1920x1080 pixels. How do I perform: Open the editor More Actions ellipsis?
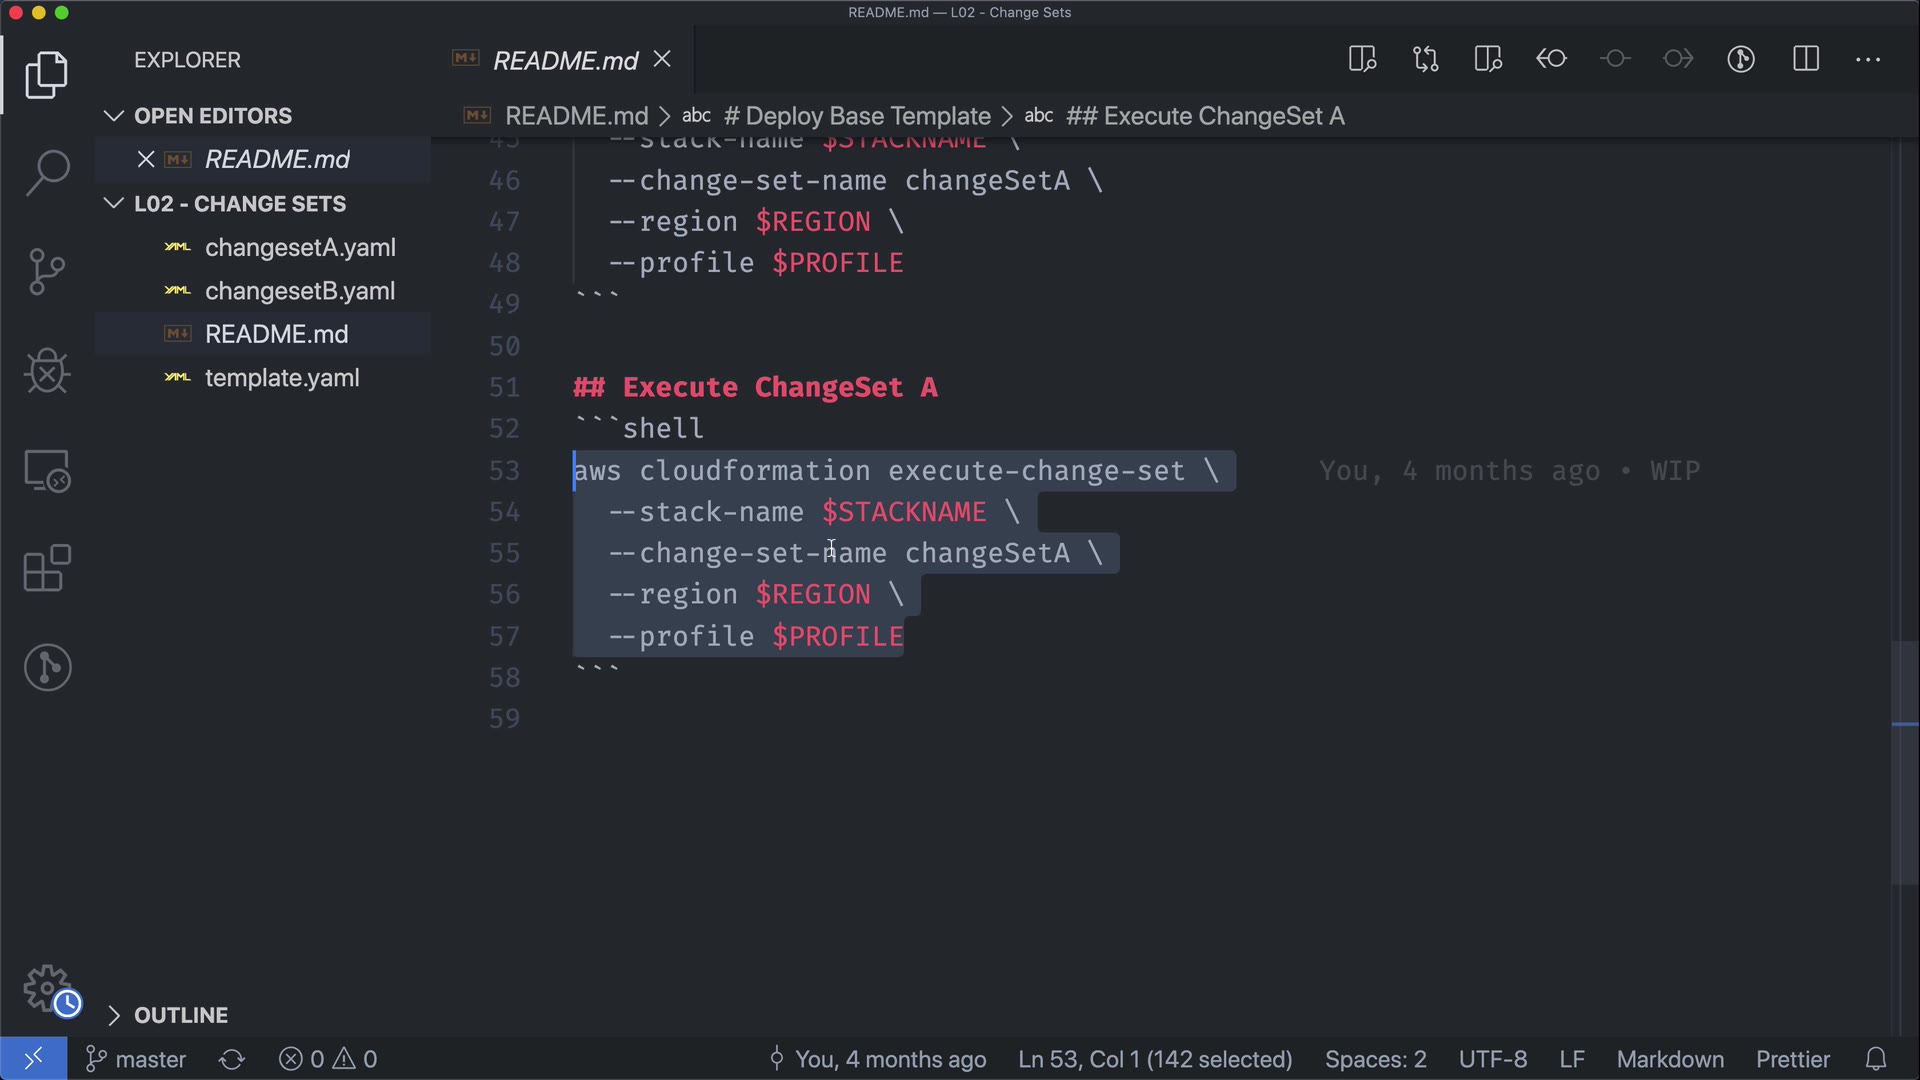click(1867, 59)
